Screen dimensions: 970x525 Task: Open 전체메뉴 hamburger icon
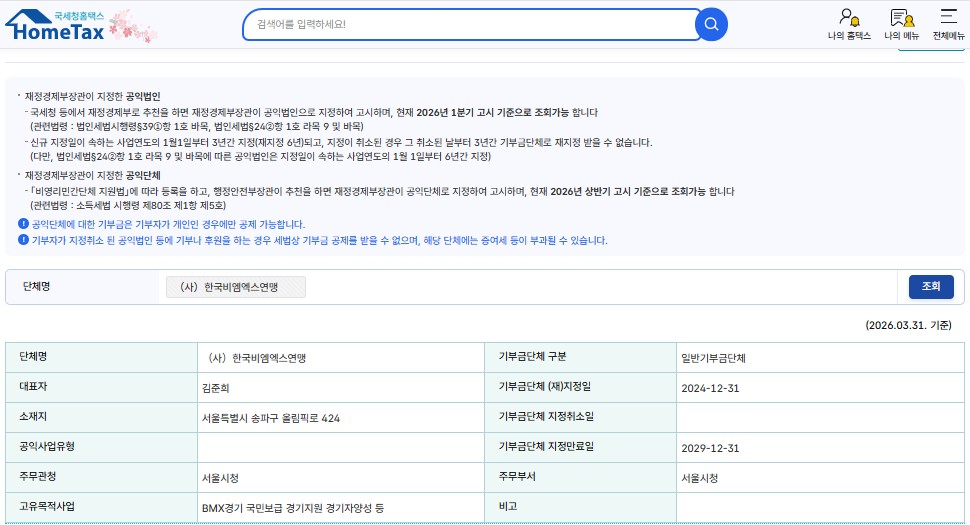948,24
